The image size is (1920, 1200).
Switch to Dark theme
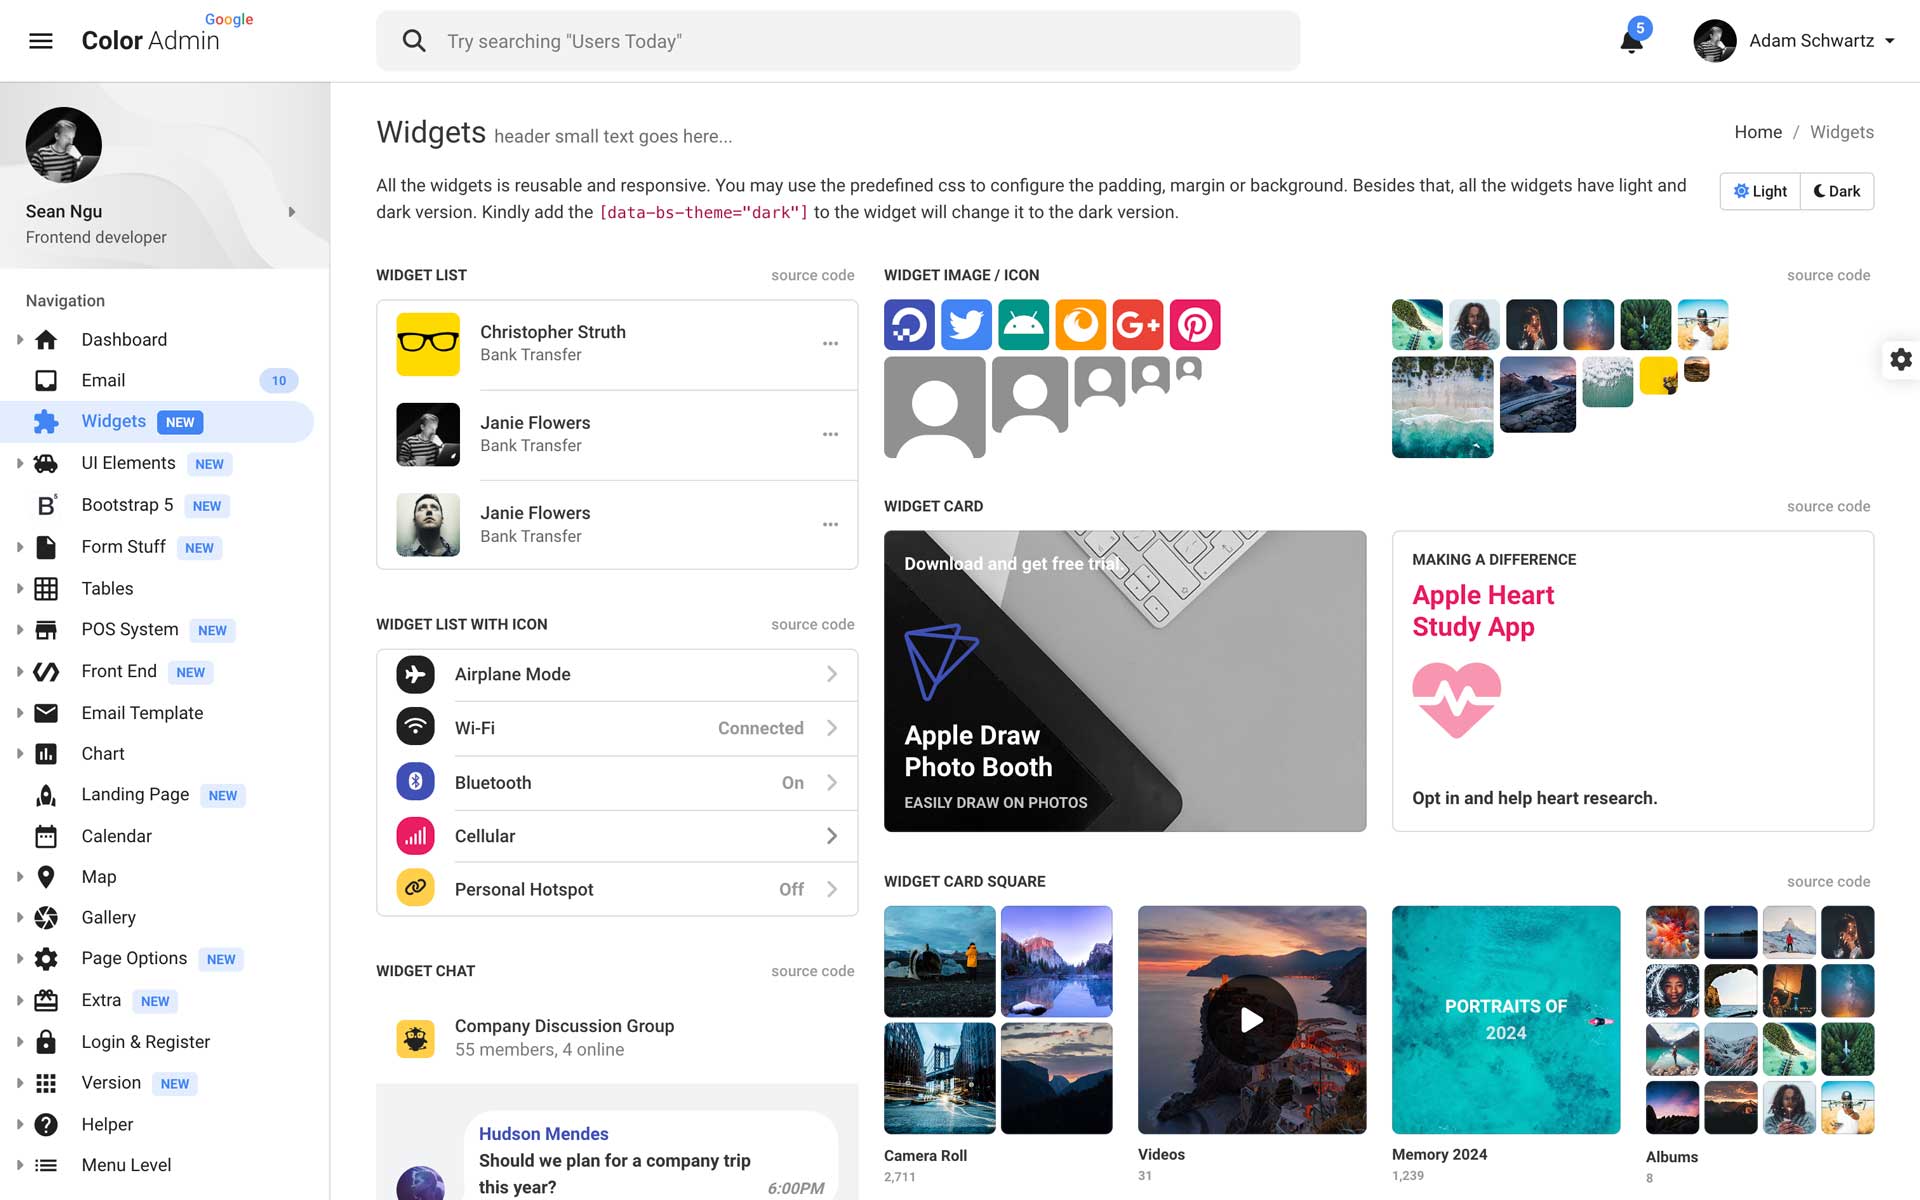point(1837,191)
